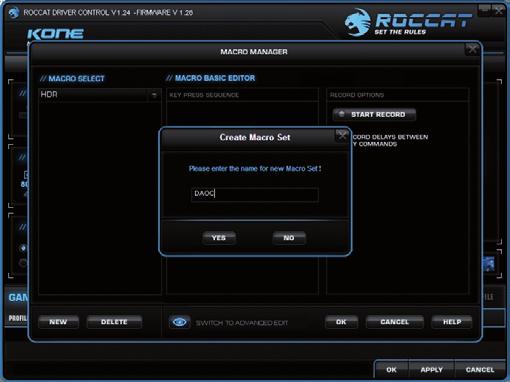Viewport: 510px width, 382px height.
Task: Click the 'KEY PRESS SEQUENCE' header
Action: pos(204,95)
